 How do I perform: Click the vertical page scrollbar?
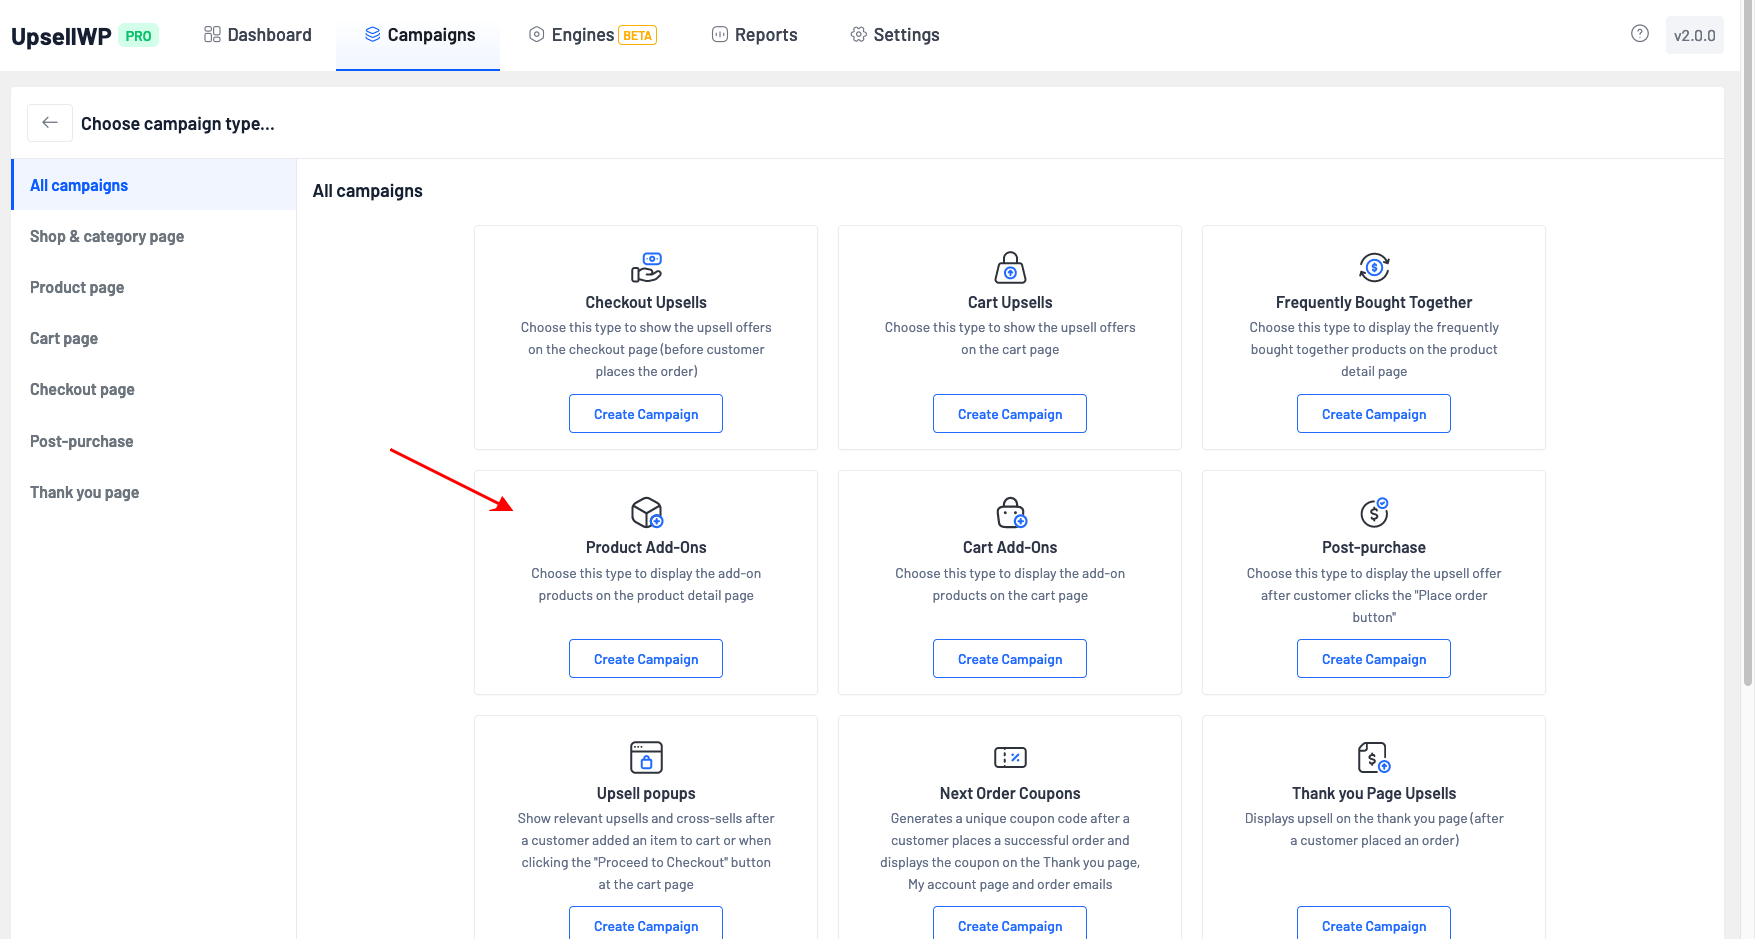[1747, 400]
